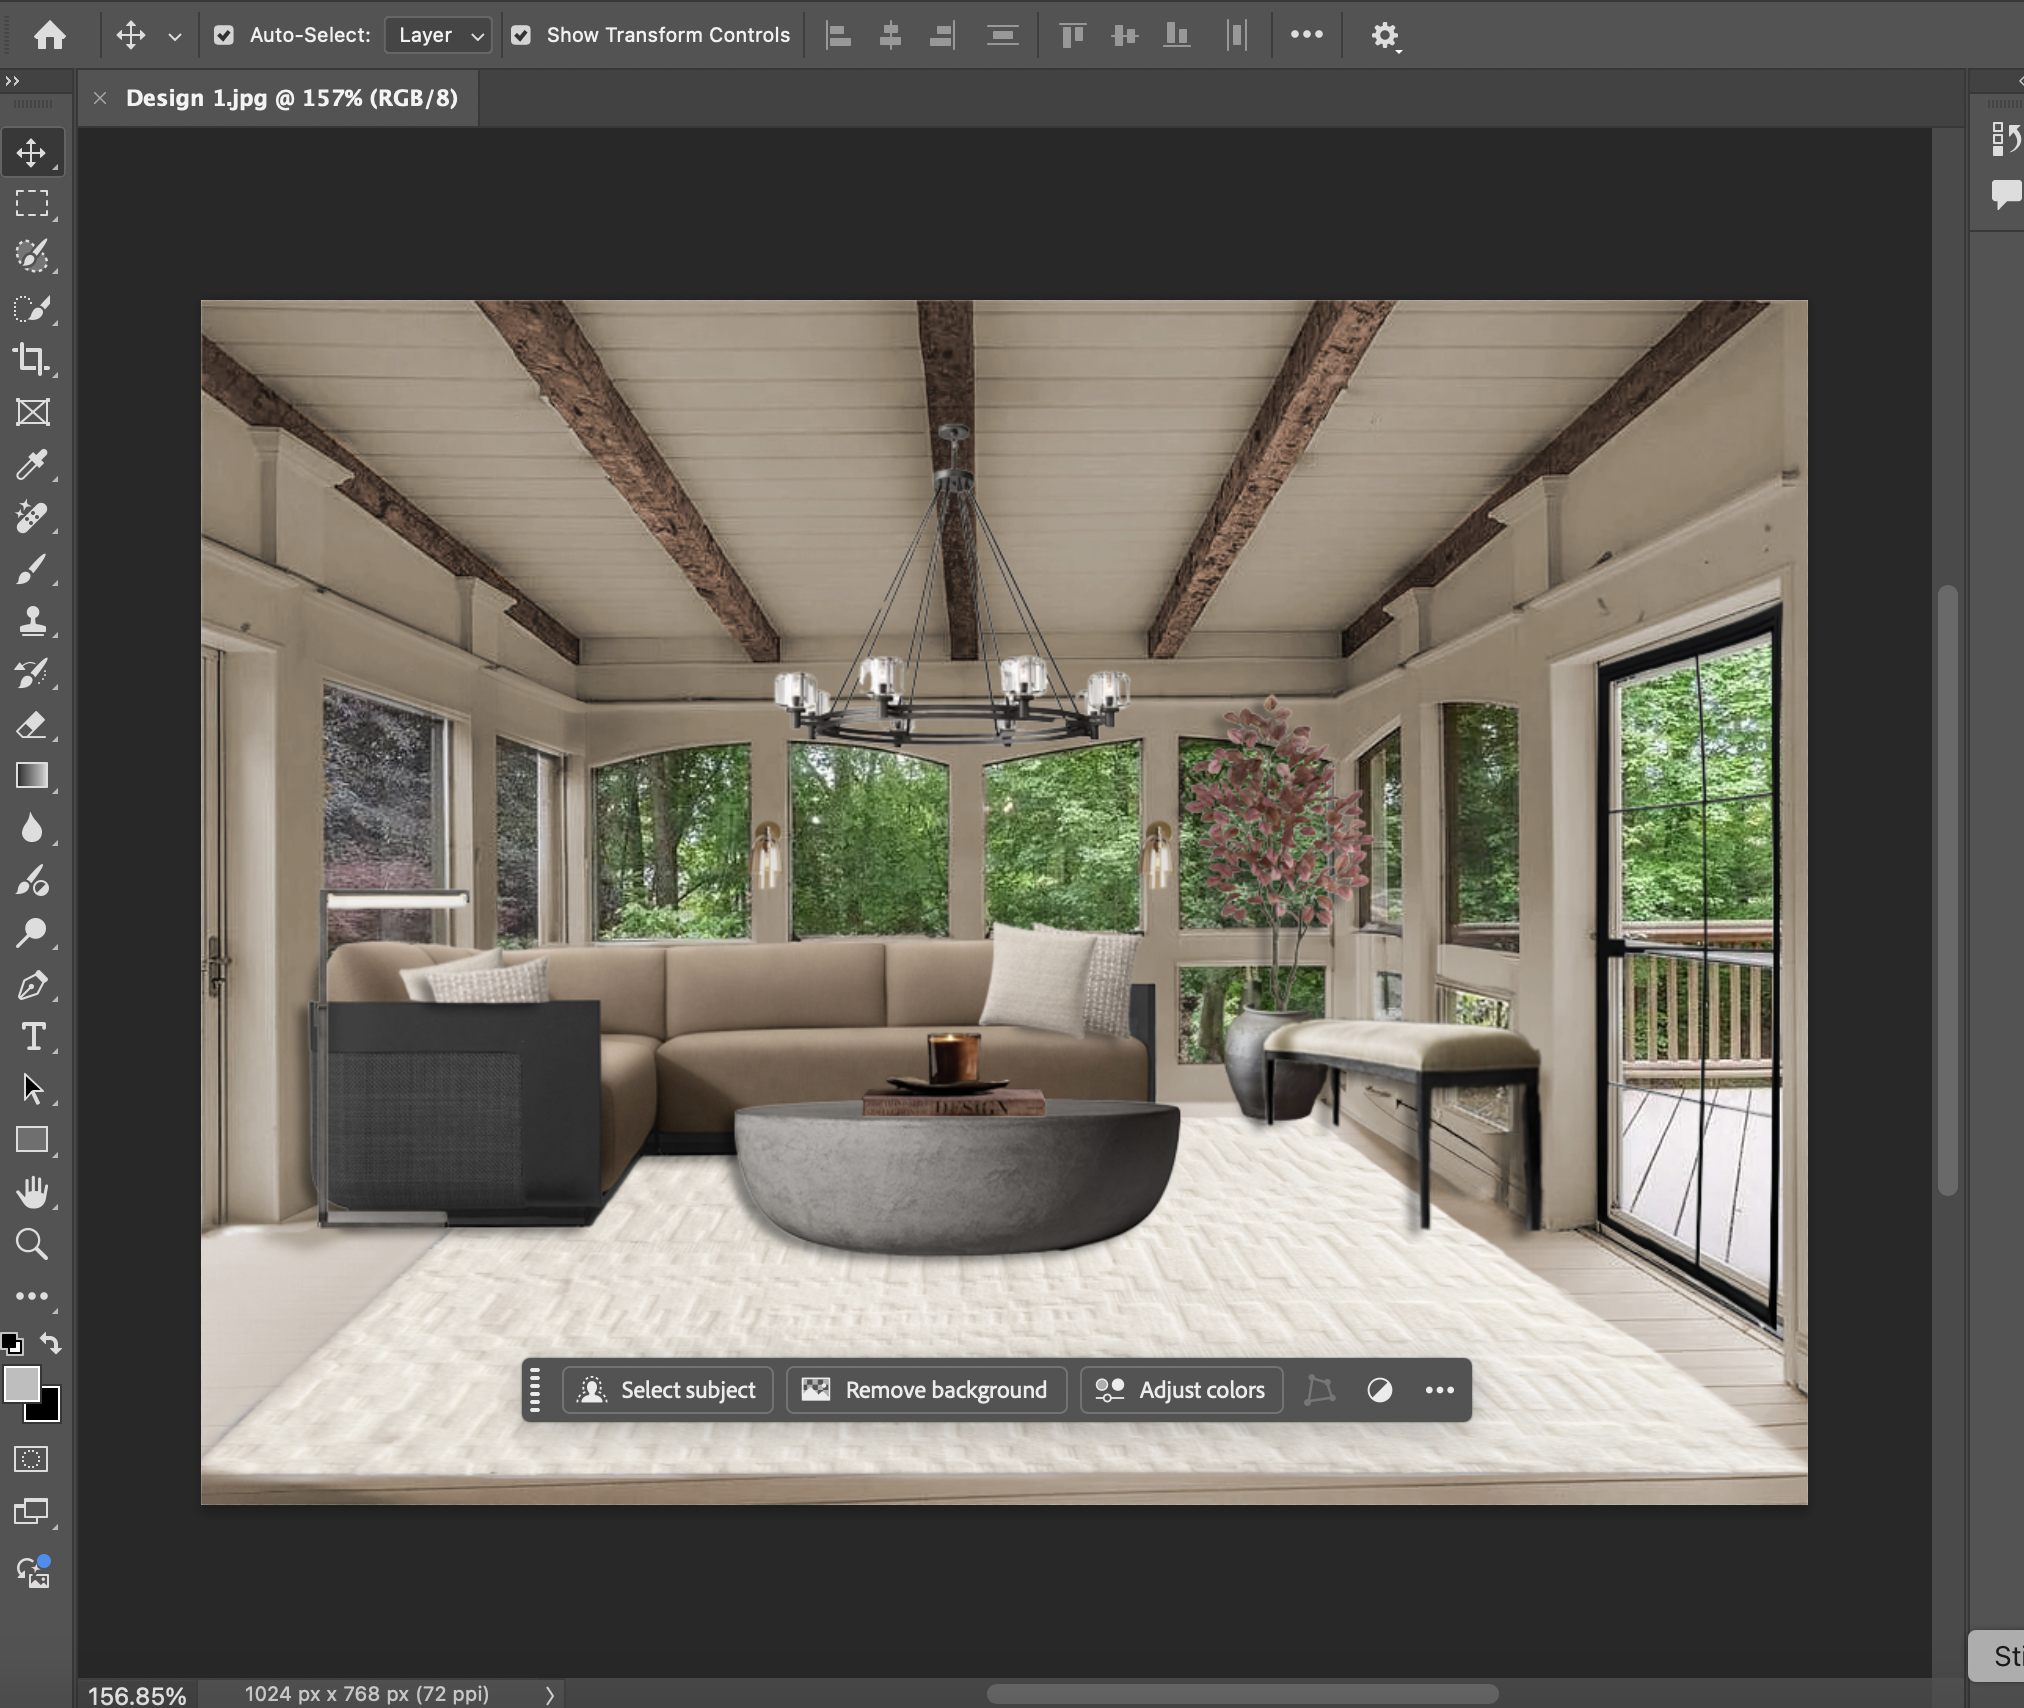Expand the Move tool preset dropdown
The width and height of the screenshot is (2024, 1708).
point(175,37)
